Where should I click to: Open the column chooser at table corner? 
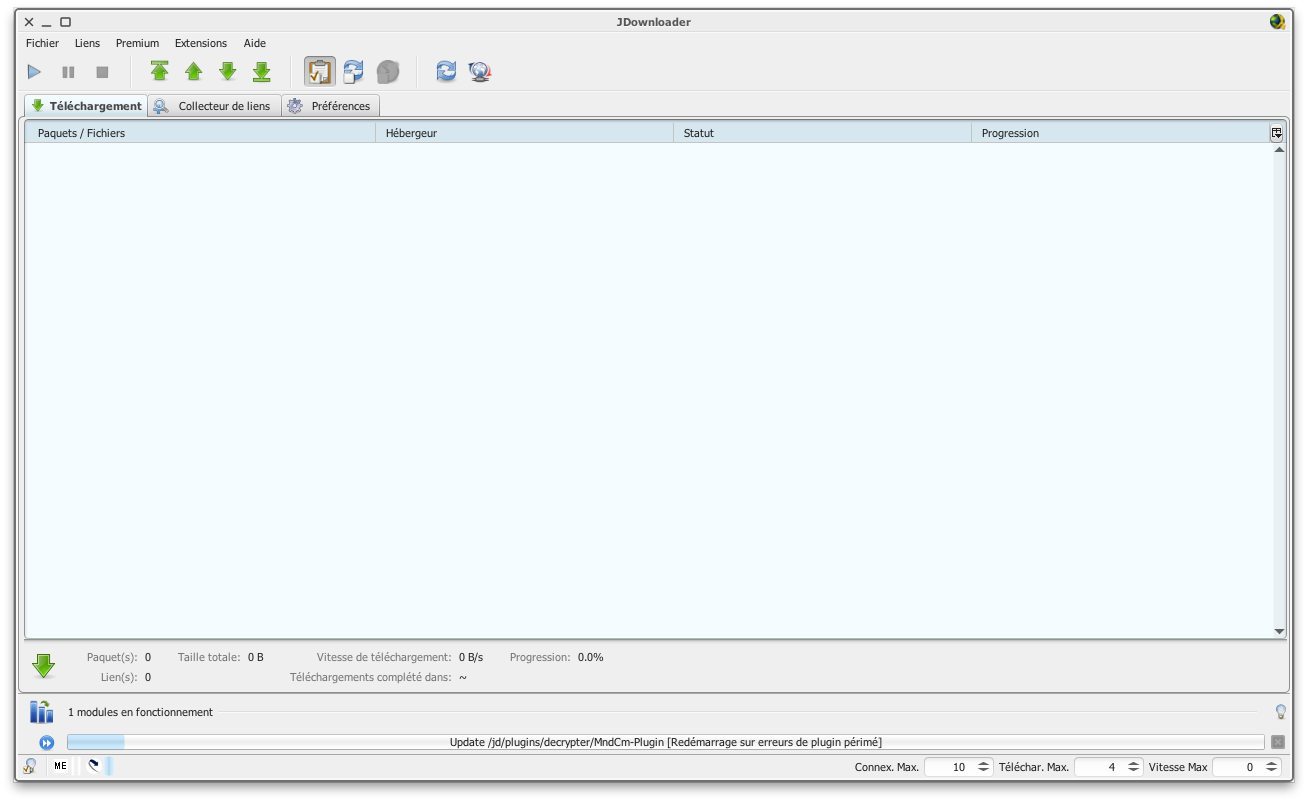coord(1277,133)
